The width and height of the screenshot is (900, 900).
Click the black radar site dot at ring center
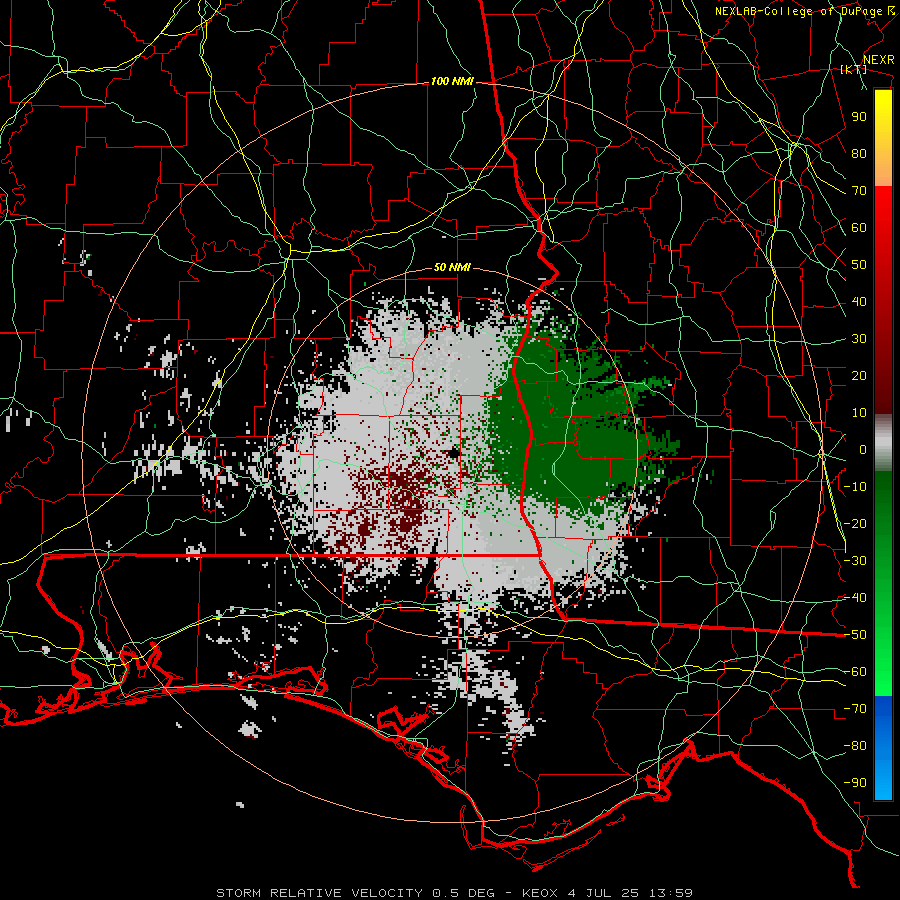453,453
